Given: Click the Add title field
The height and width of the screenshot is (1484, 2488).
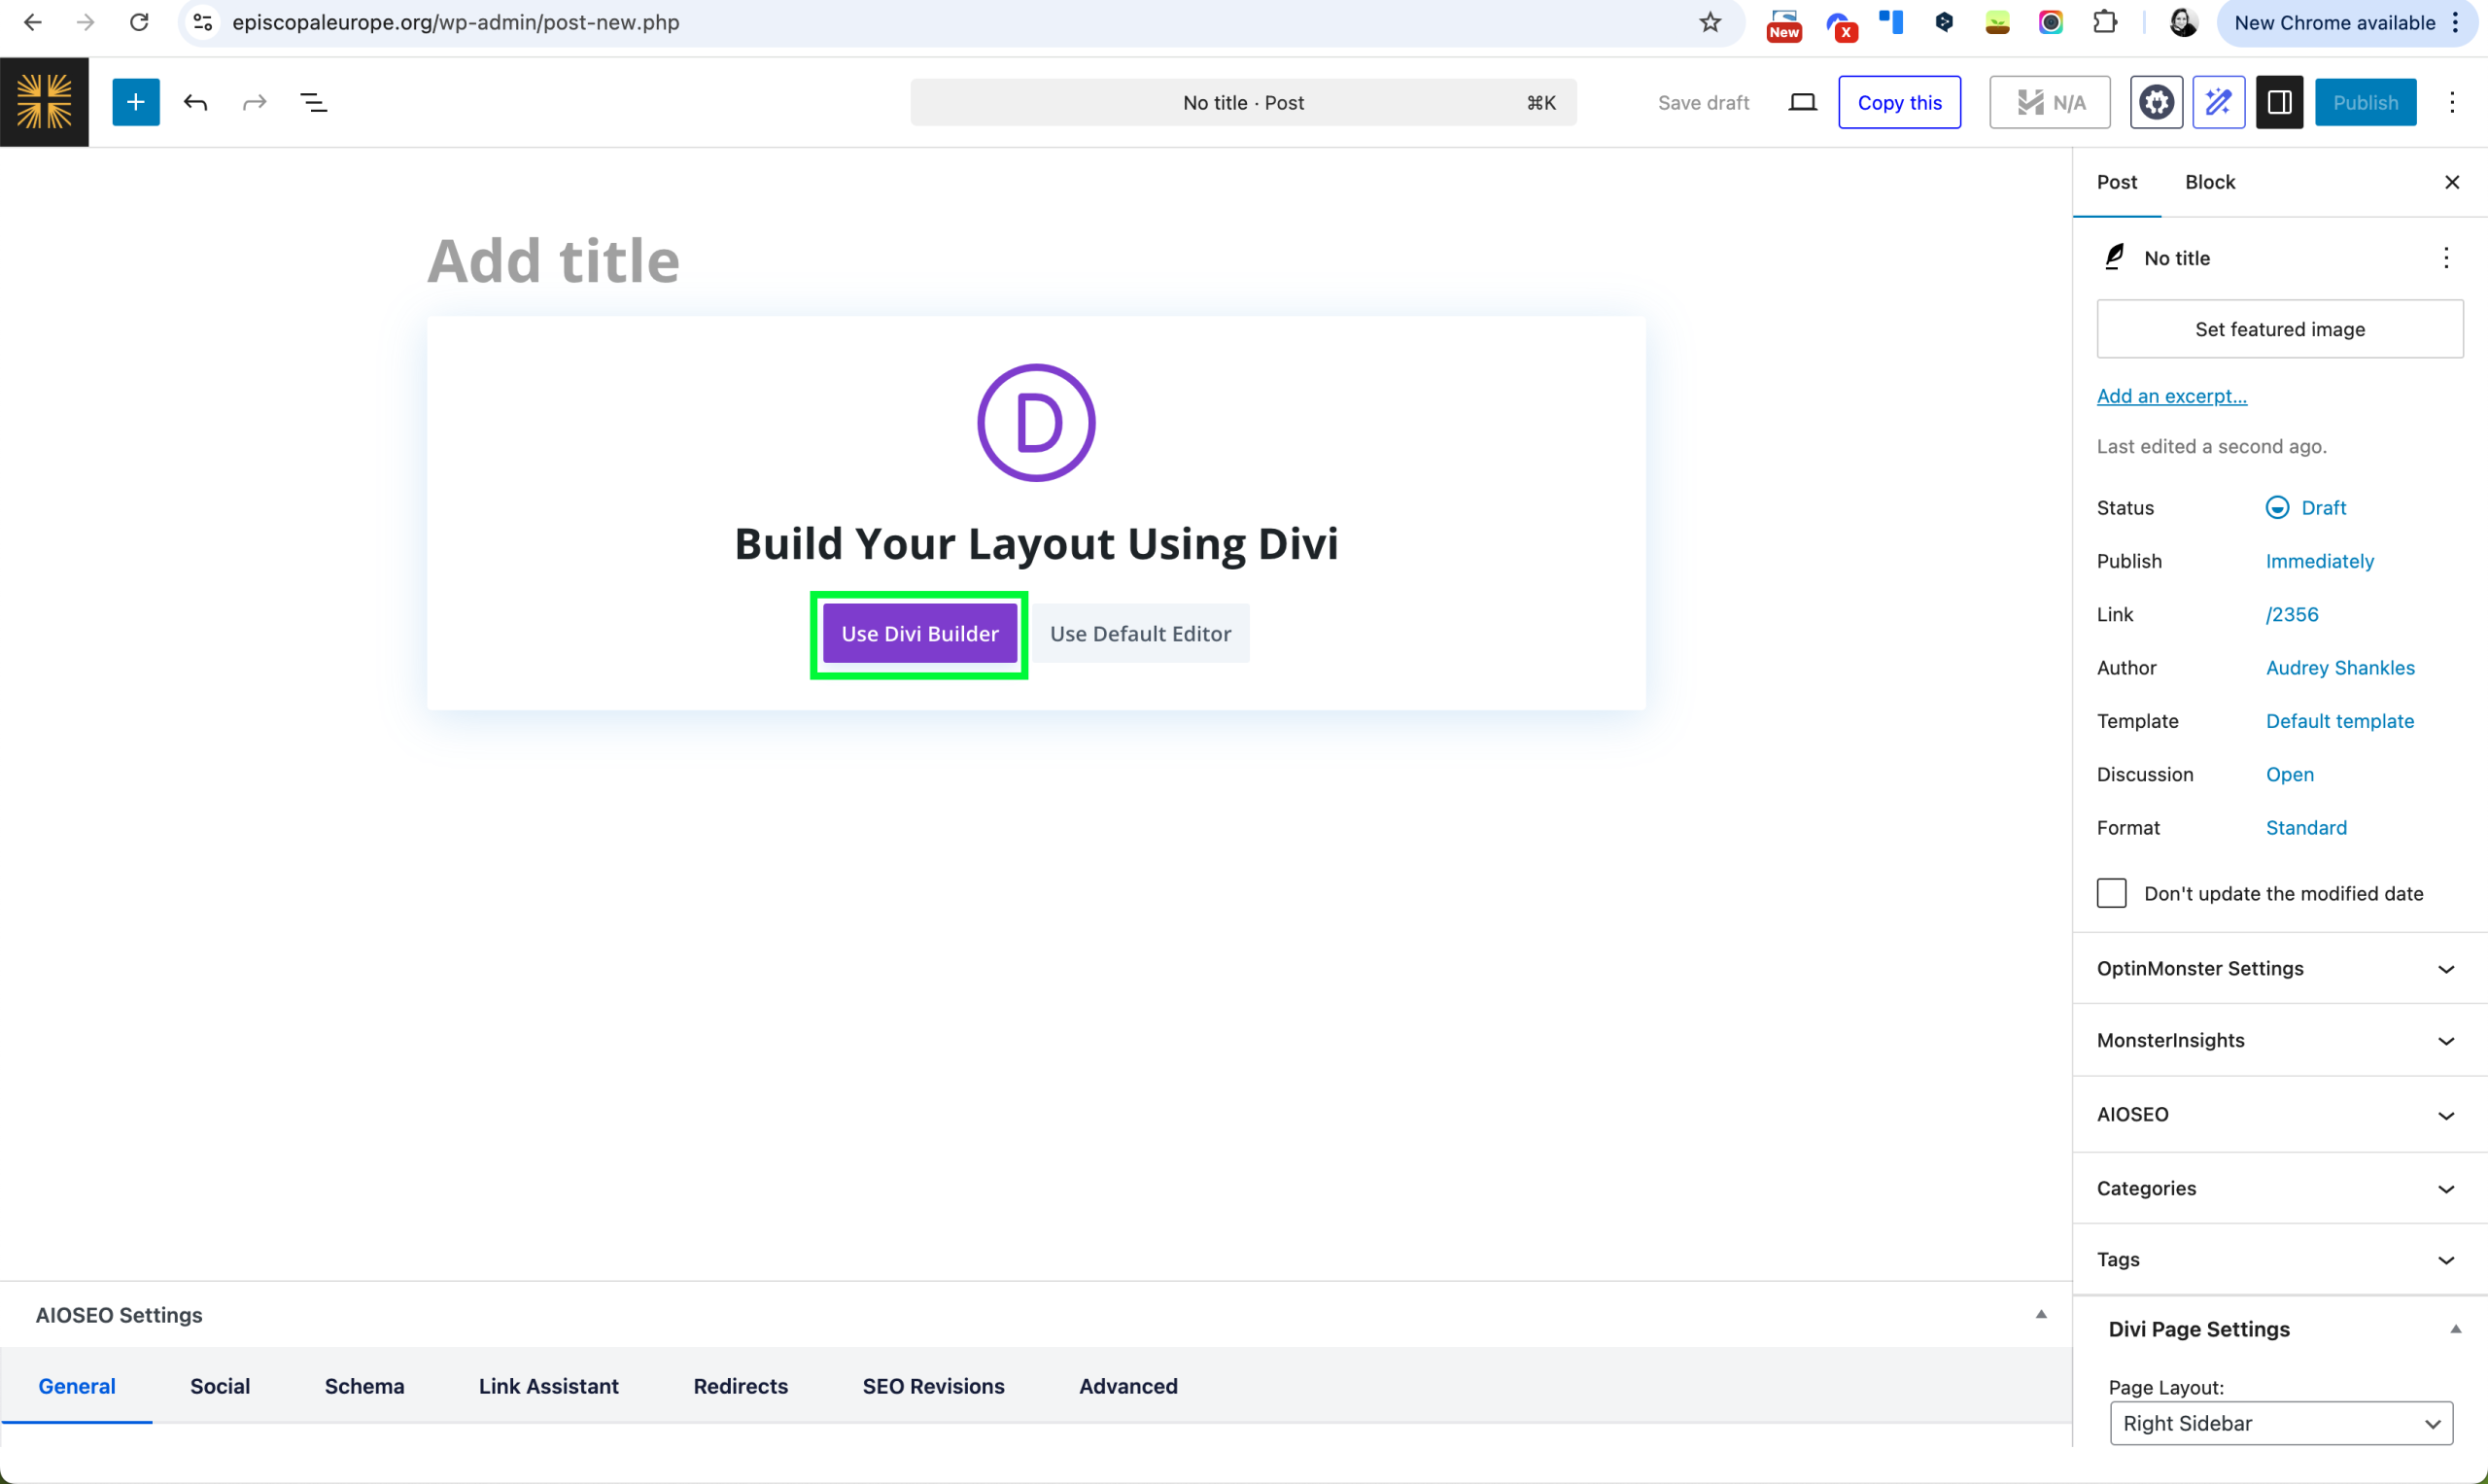Looking at the screenshot, I should click(553, 261).
